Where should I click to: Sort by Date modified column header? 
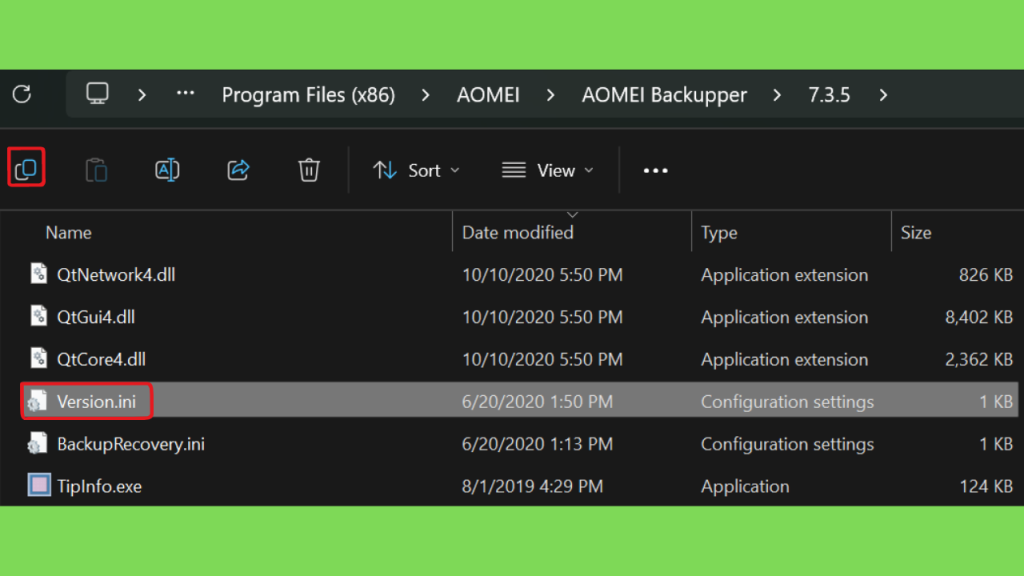518,232
